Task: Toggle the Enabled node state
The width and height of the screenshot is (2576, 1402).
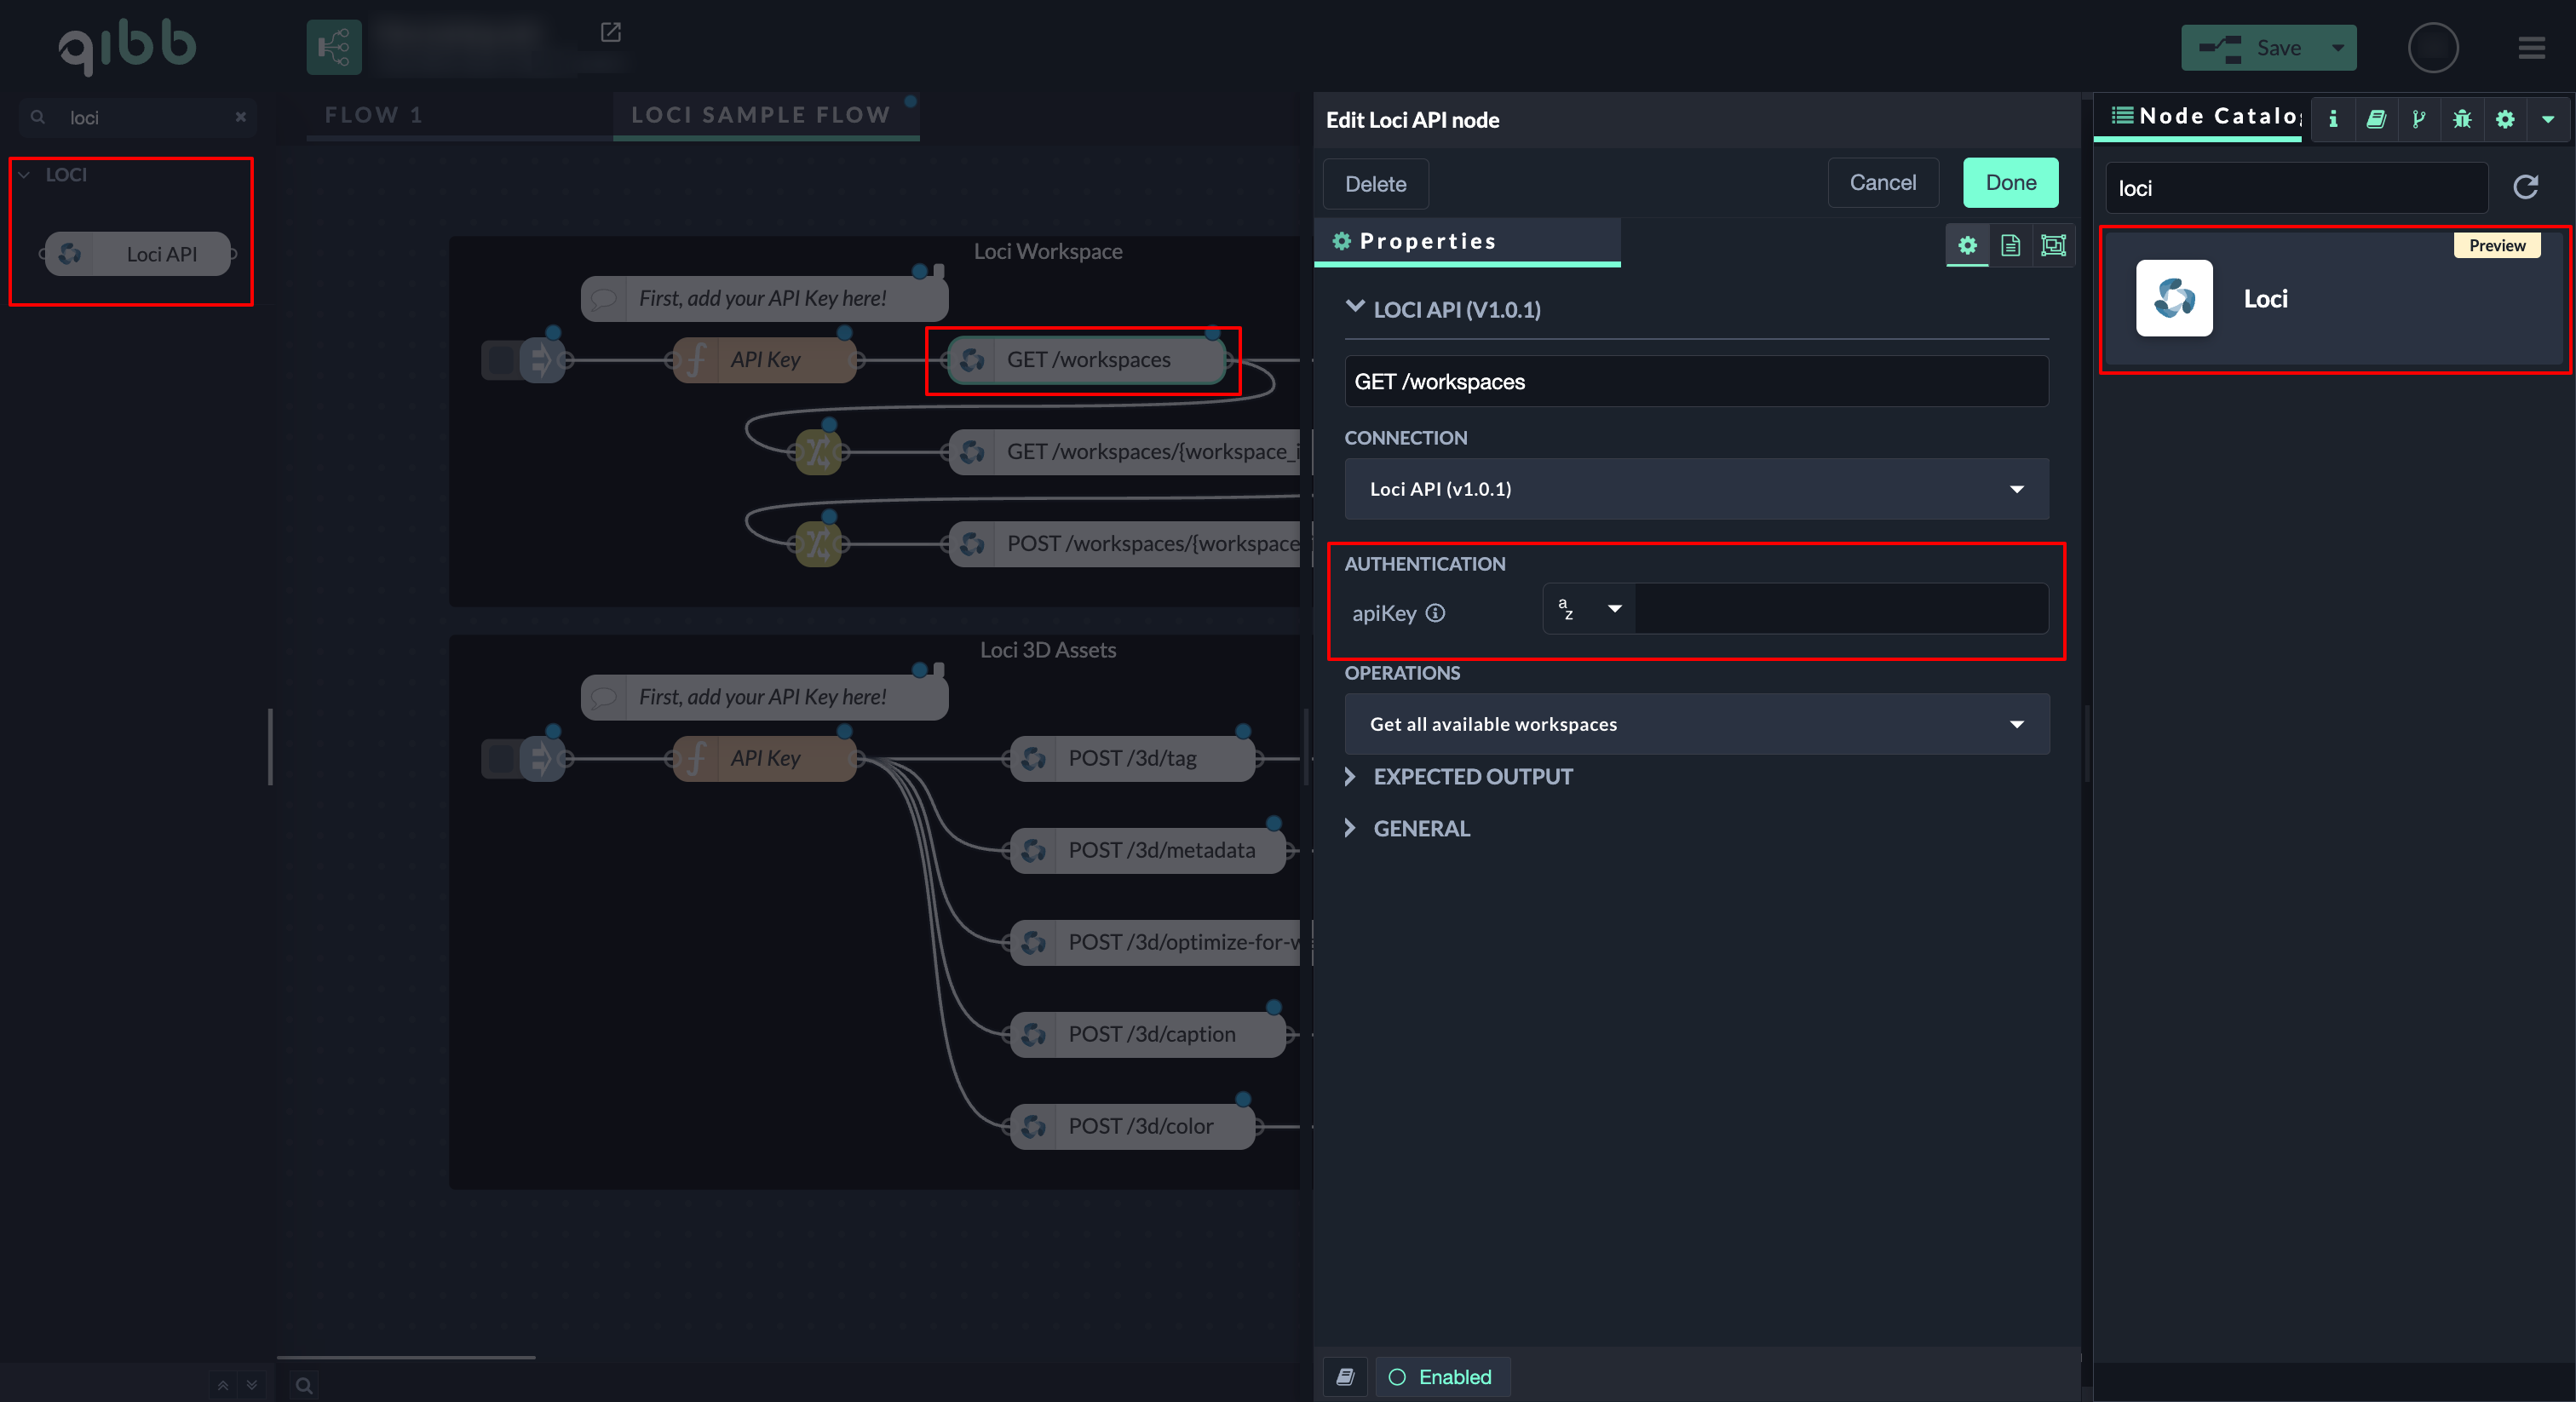Action: point(1441,1377)
